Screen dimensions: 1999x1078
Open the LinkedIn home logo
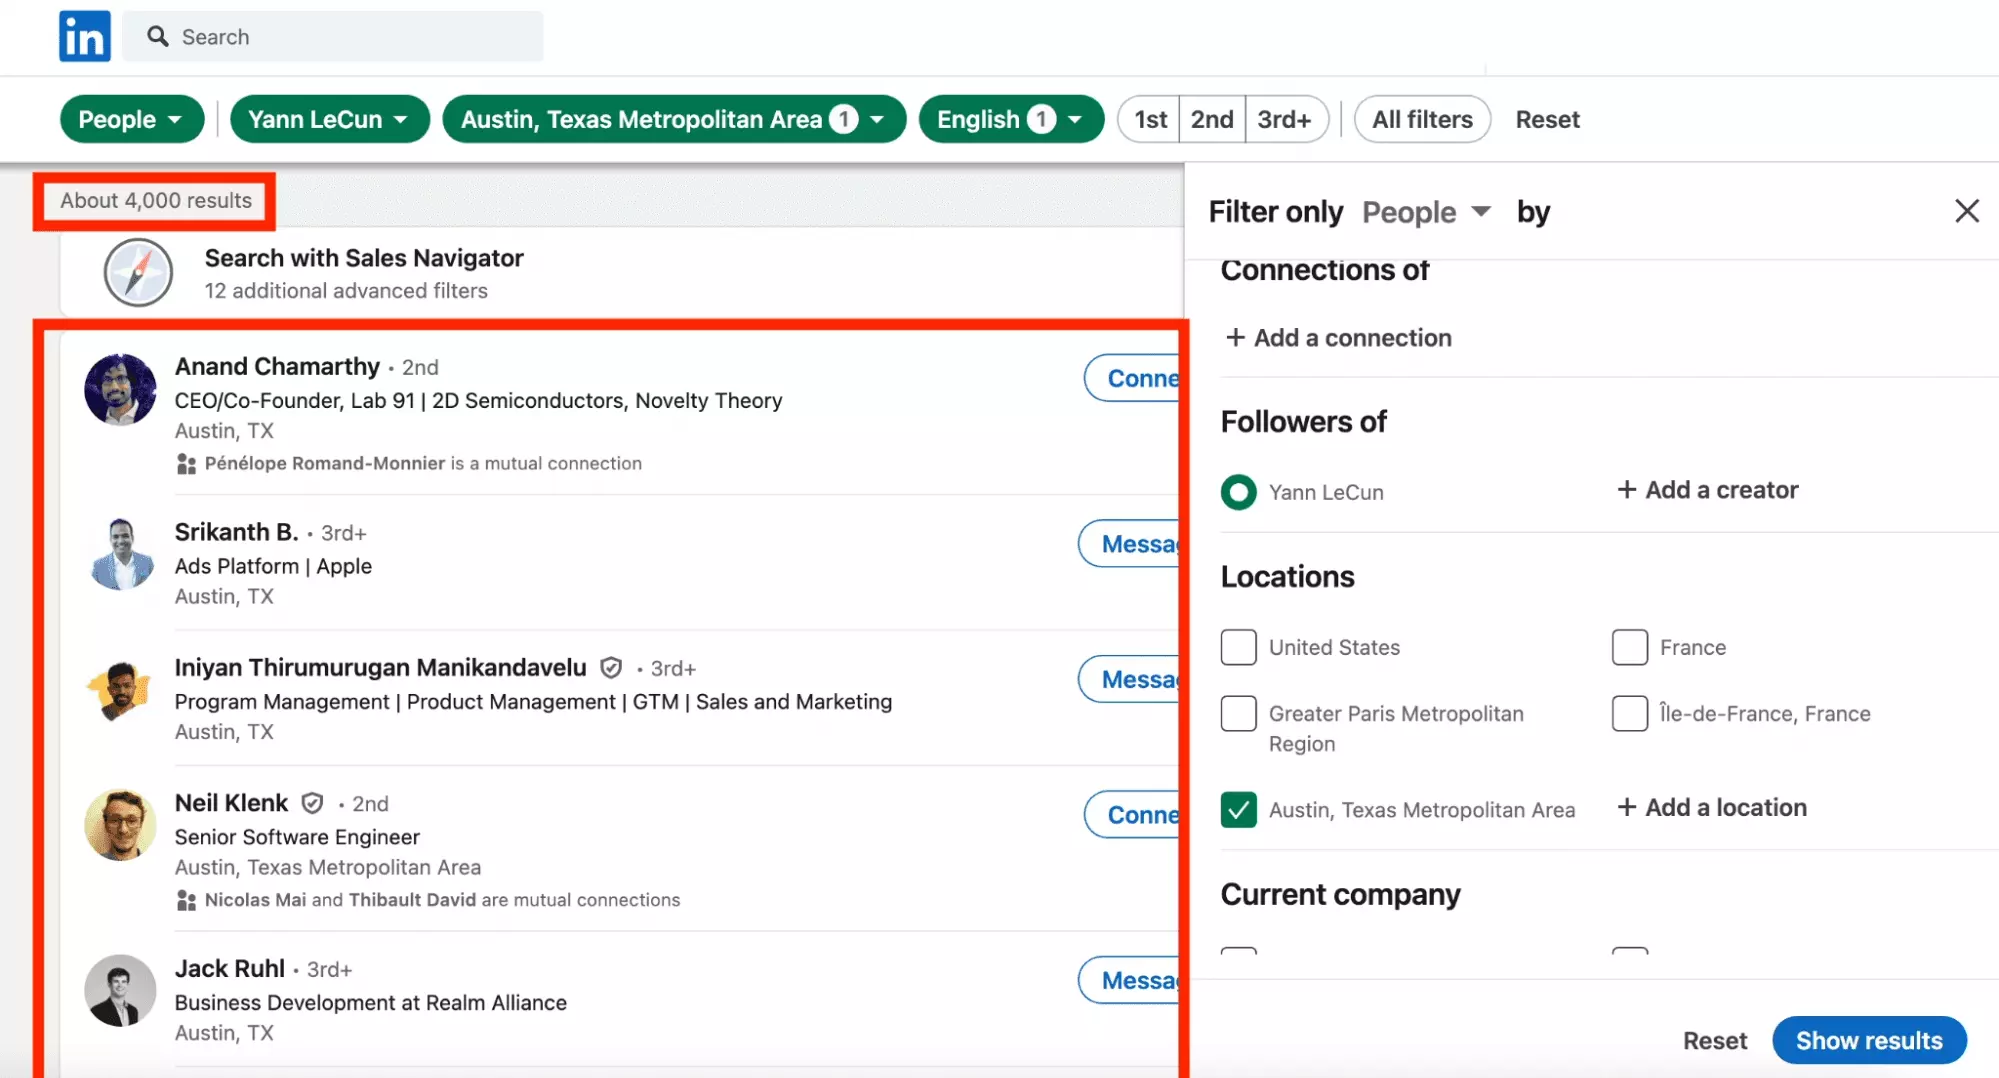pos(85,37)
